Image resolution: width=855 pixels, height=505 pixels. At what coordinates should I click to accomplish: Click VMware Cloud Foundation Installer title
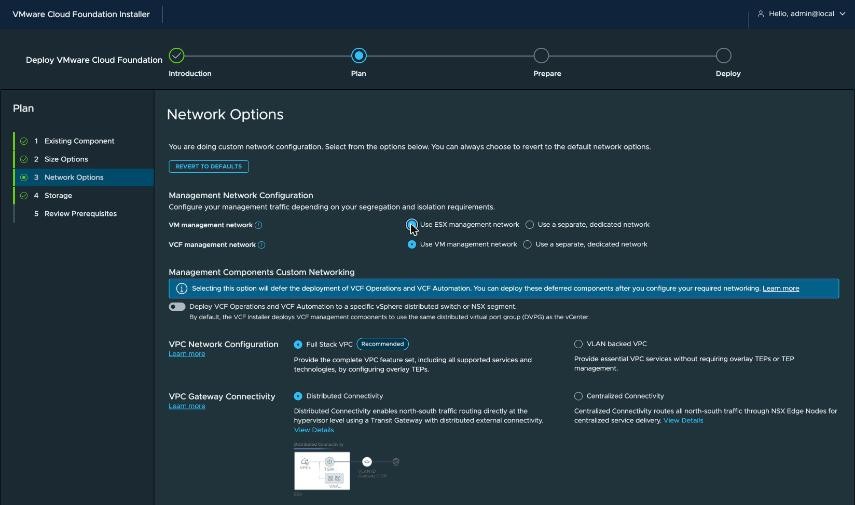[x=81, y=14]
